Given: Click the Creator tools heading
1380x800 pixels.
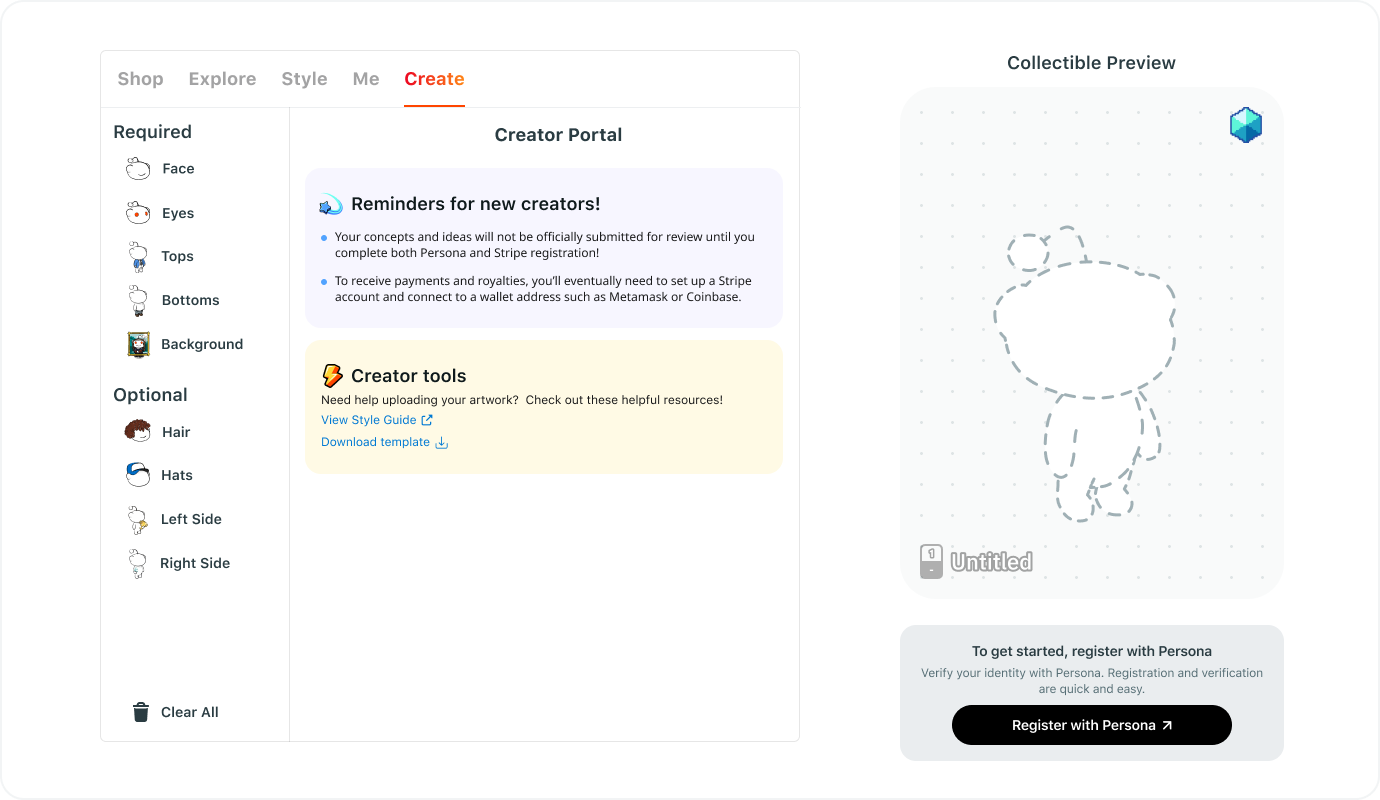Looking at the screenshot, I should pyautogui.click(x=408, y=376).
